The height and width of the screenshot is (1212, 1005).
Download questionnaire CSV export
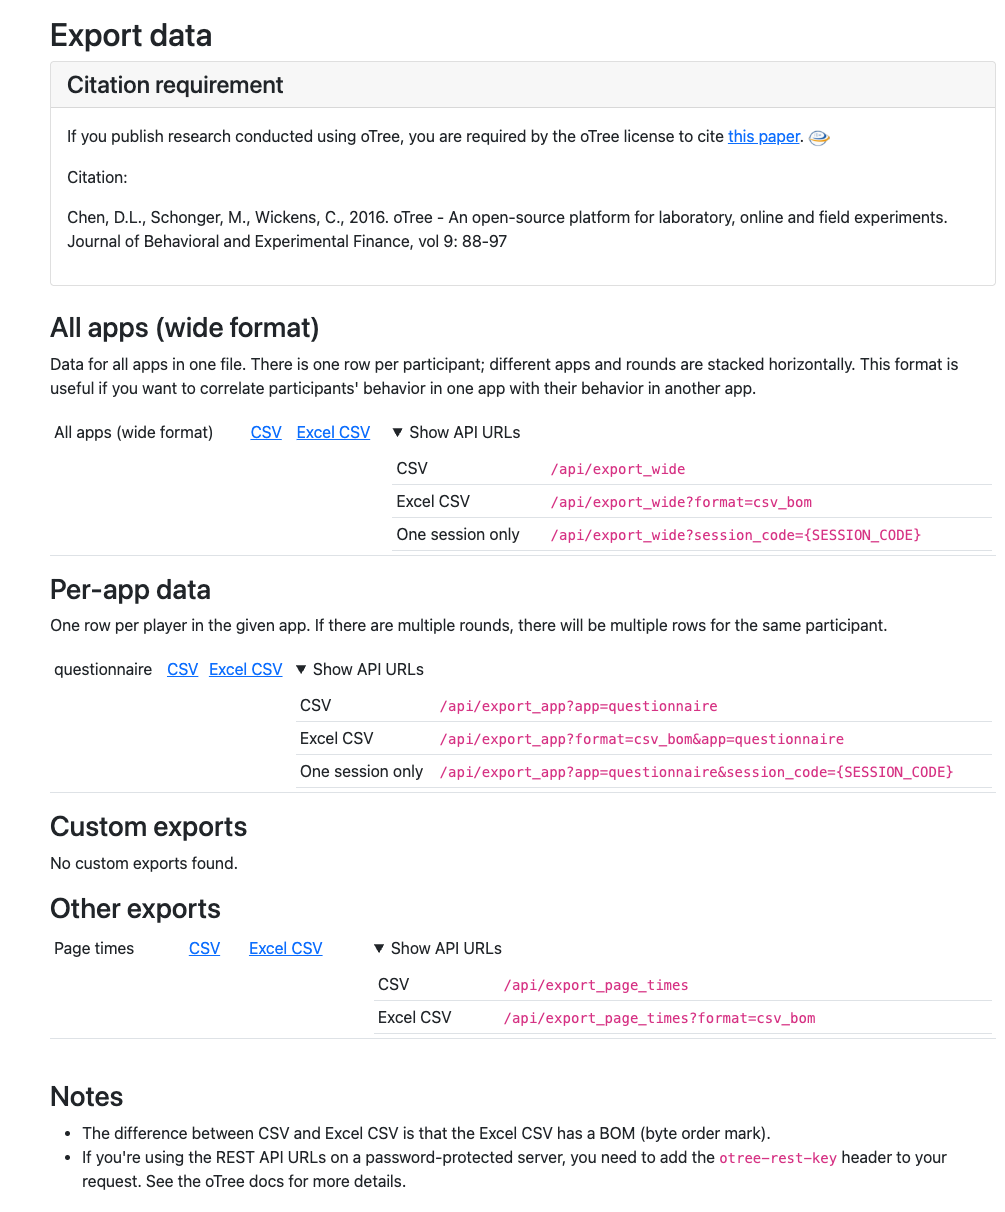pyautogui.click(x=183, y=670)
